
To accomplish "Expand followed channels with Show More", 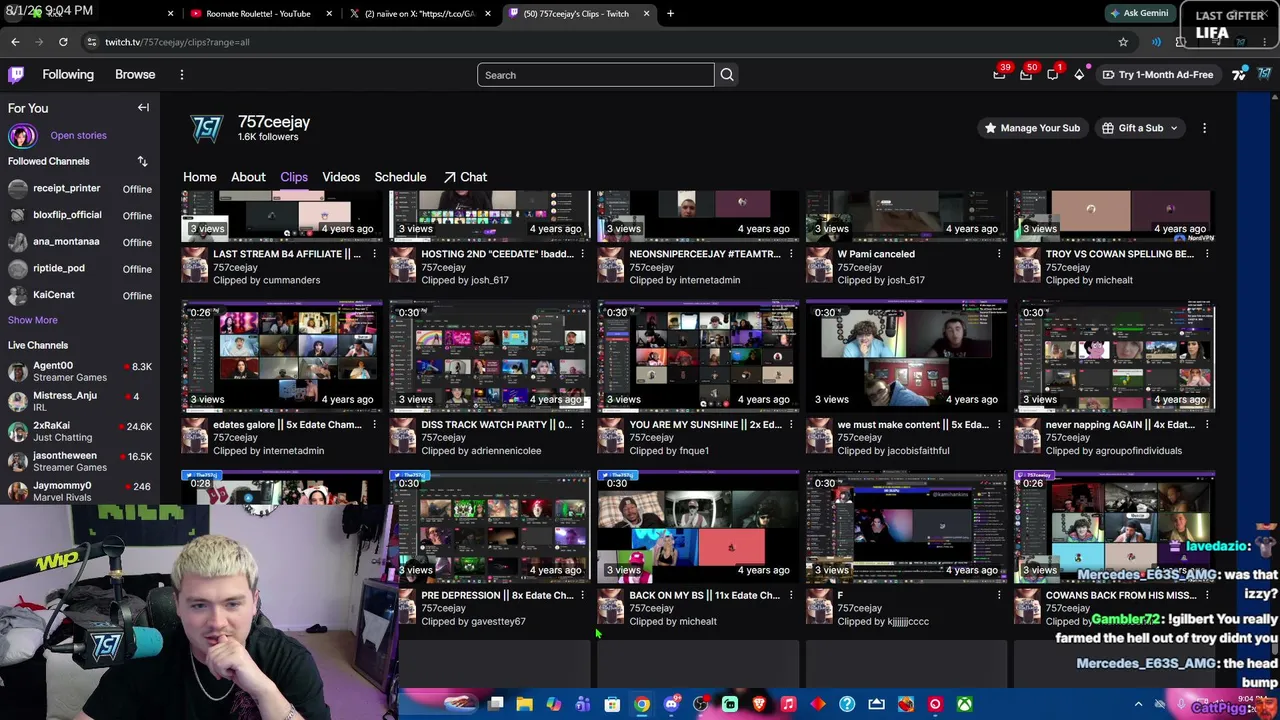I will click(x=33, y=320).
